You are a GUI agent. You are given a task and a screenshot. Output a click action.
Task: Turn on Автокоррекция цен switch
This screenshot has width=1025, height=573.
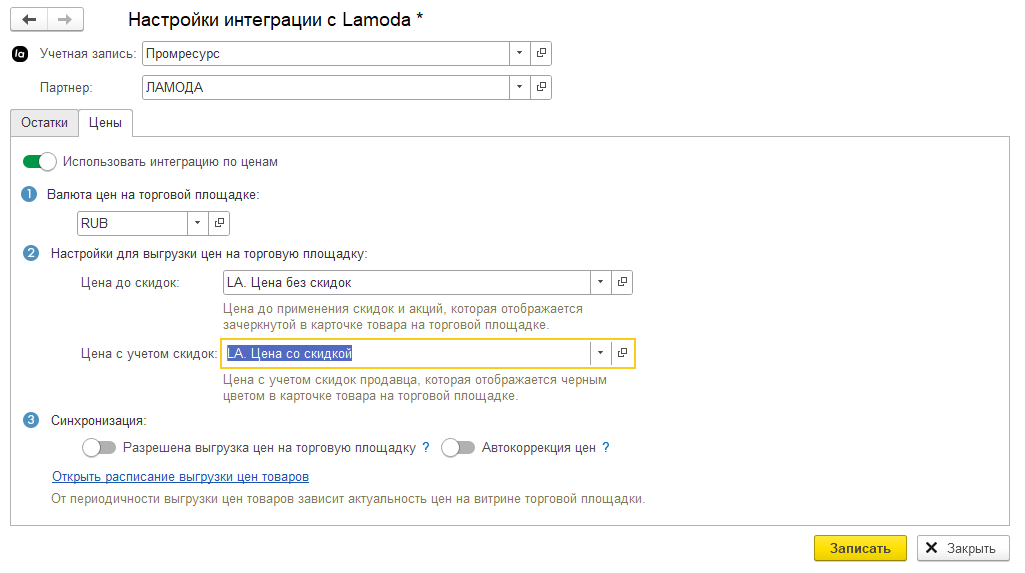pyautogui.click(x=457, y=448)
